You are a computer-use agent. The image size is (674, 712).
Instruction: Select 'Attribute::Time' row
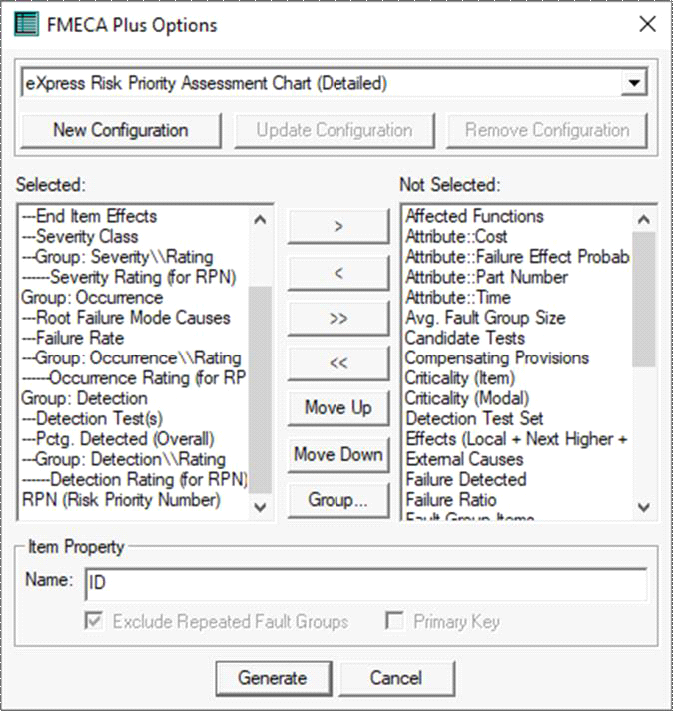click(517, 298)
